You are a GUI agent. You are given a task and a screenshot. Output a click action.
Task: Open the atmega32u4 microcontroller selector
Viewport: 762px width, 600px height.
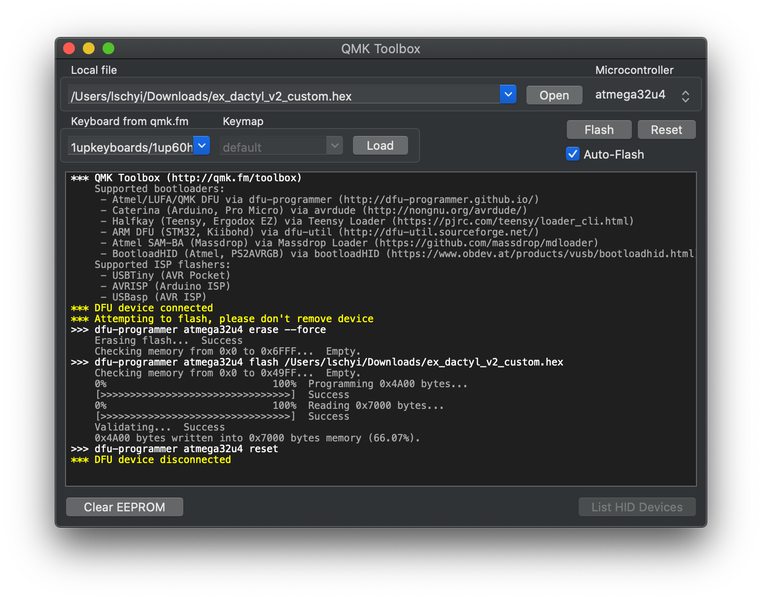[x=641, y=95]
